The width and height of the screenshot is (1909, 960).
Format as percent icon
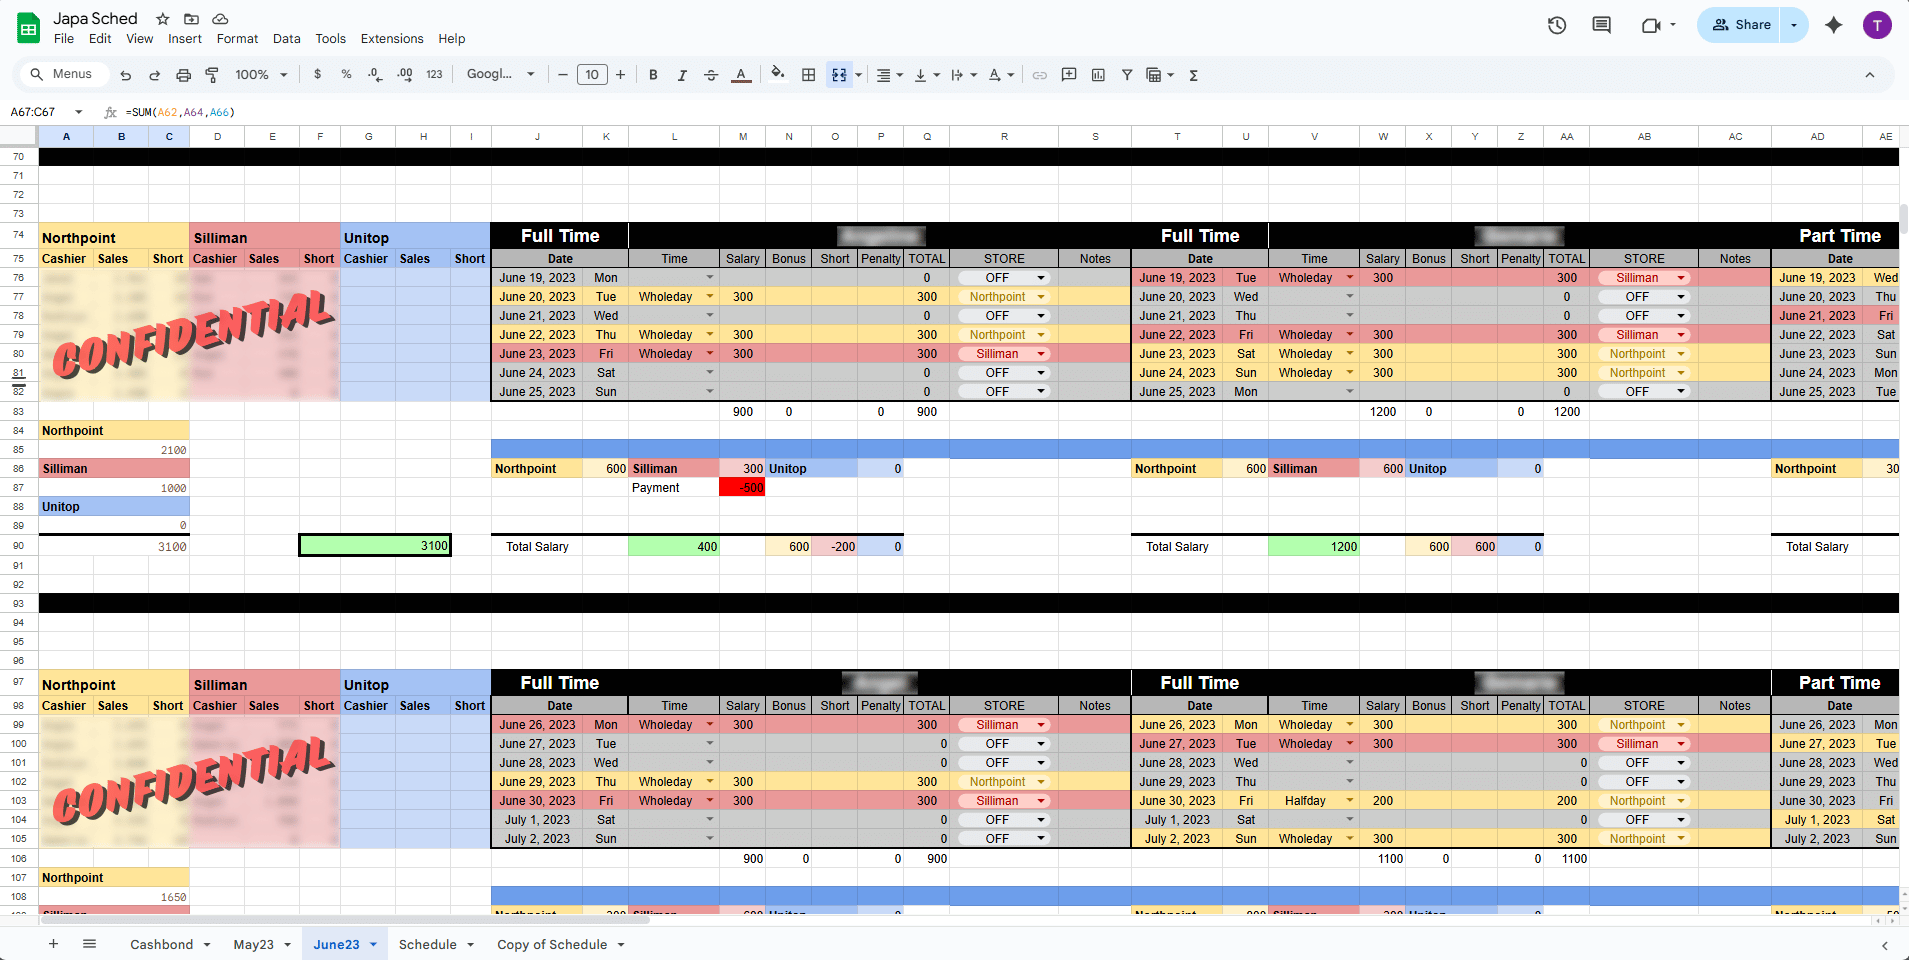coord(346,75)
